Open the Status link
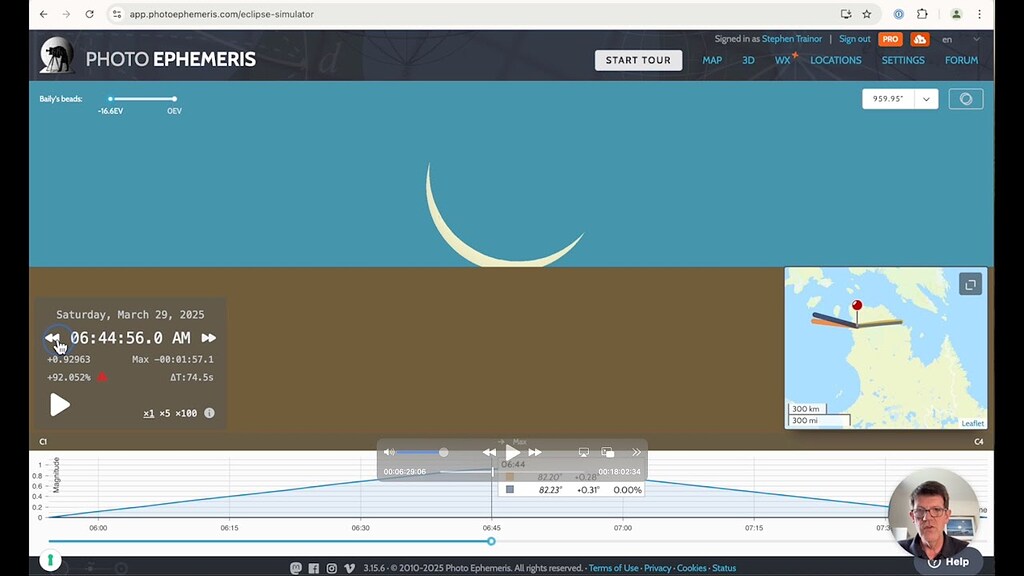Viewport: 1024px width, 576px height. (x=724, y=568)
